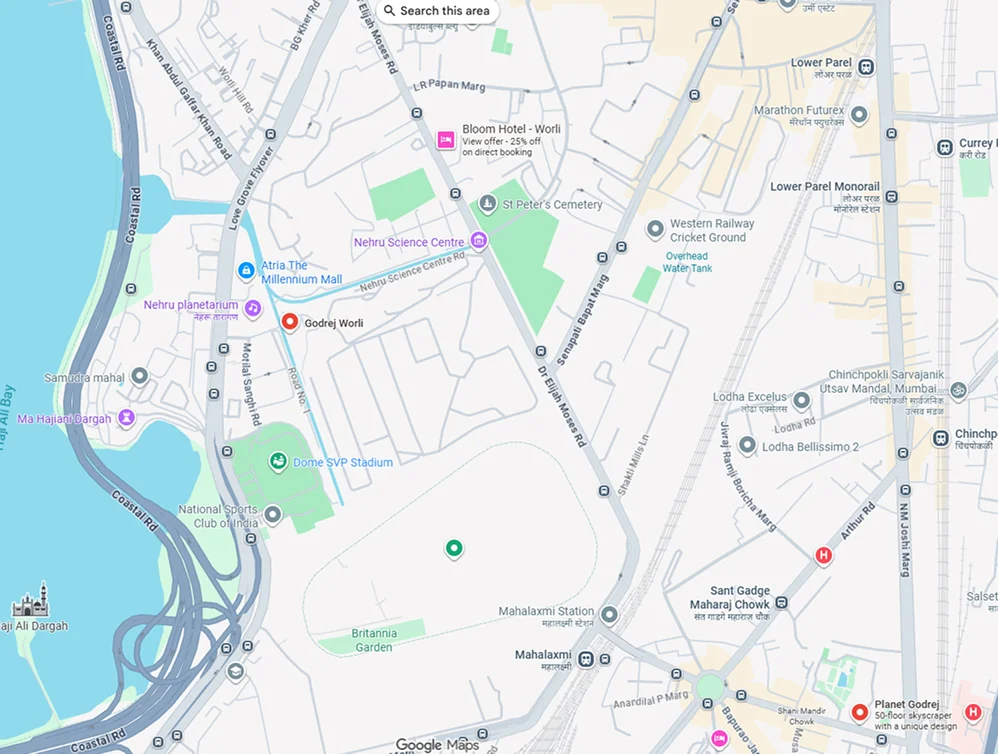Click the Western Railway Cricket Ground pin

(655, 229)
